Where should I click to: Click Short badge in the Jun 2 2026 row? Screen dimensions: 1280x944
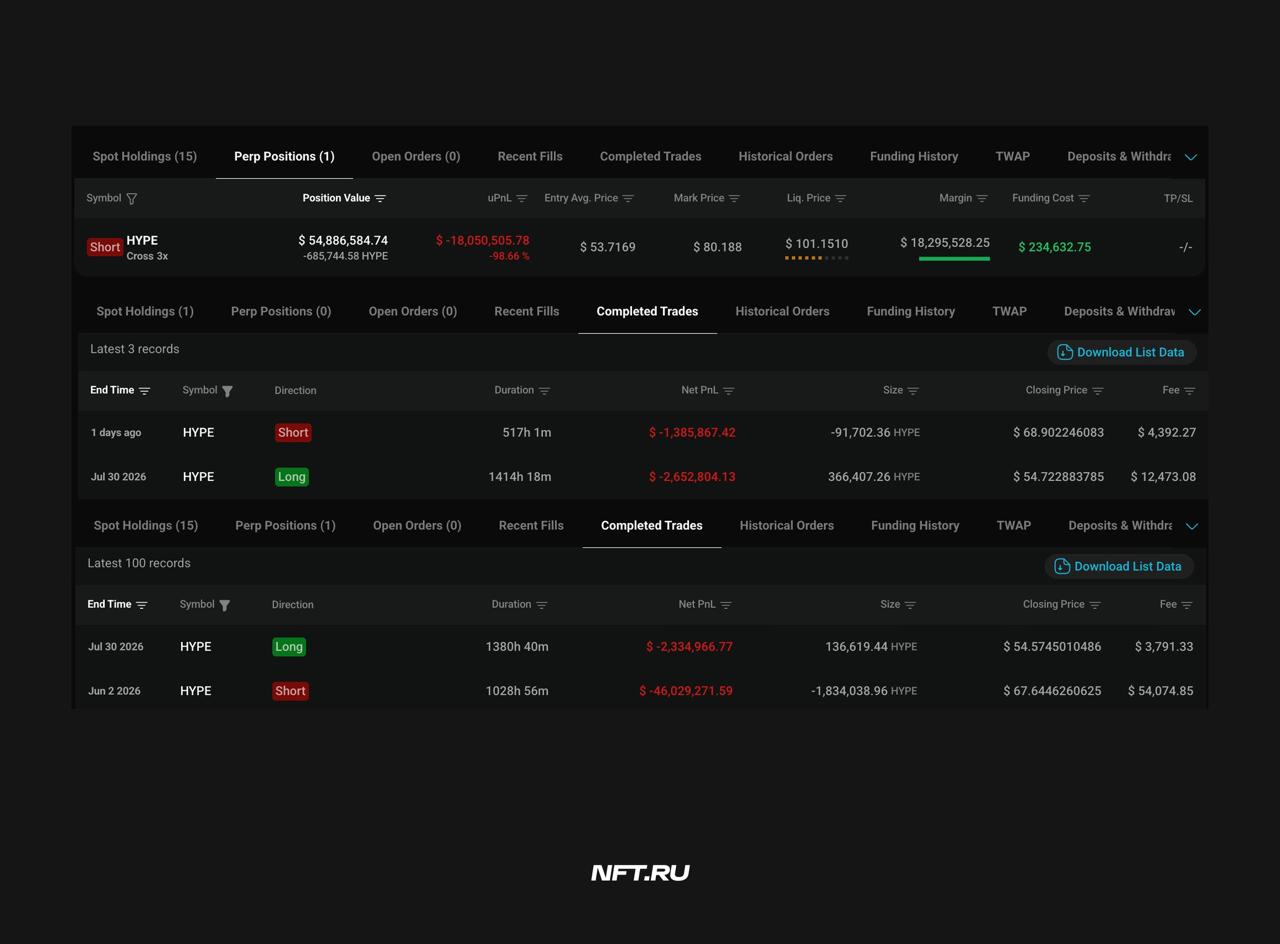290,691
